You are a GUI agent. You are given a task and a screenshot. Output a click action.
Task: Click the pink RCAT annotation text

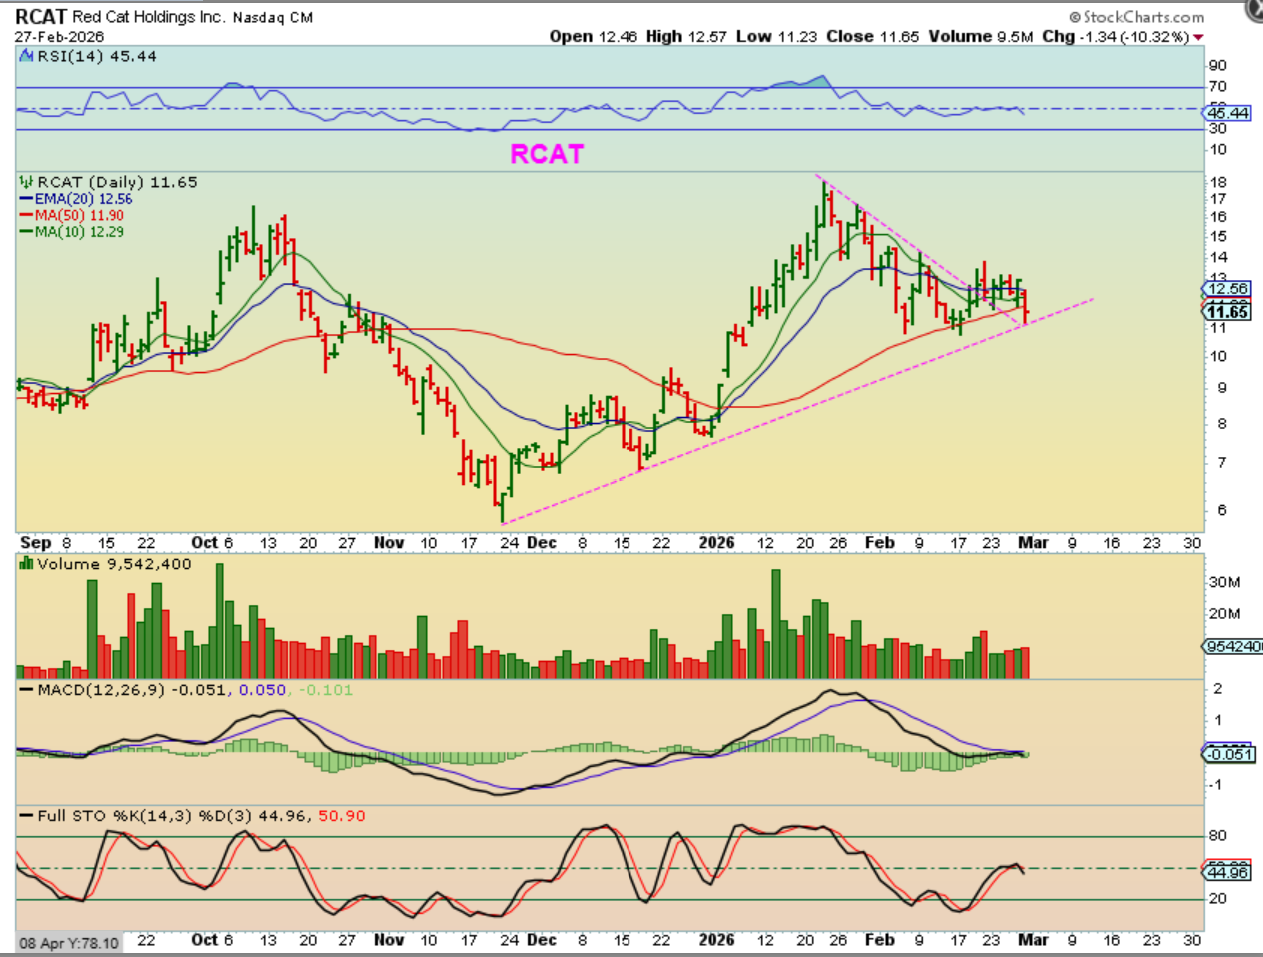point(547,153)
